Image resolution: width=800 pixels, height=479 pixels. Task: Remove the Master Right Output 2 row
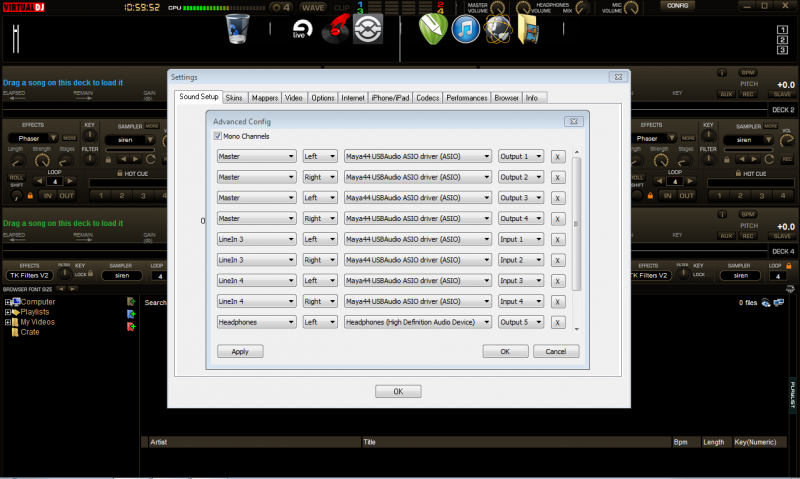[x=558, y=178]
